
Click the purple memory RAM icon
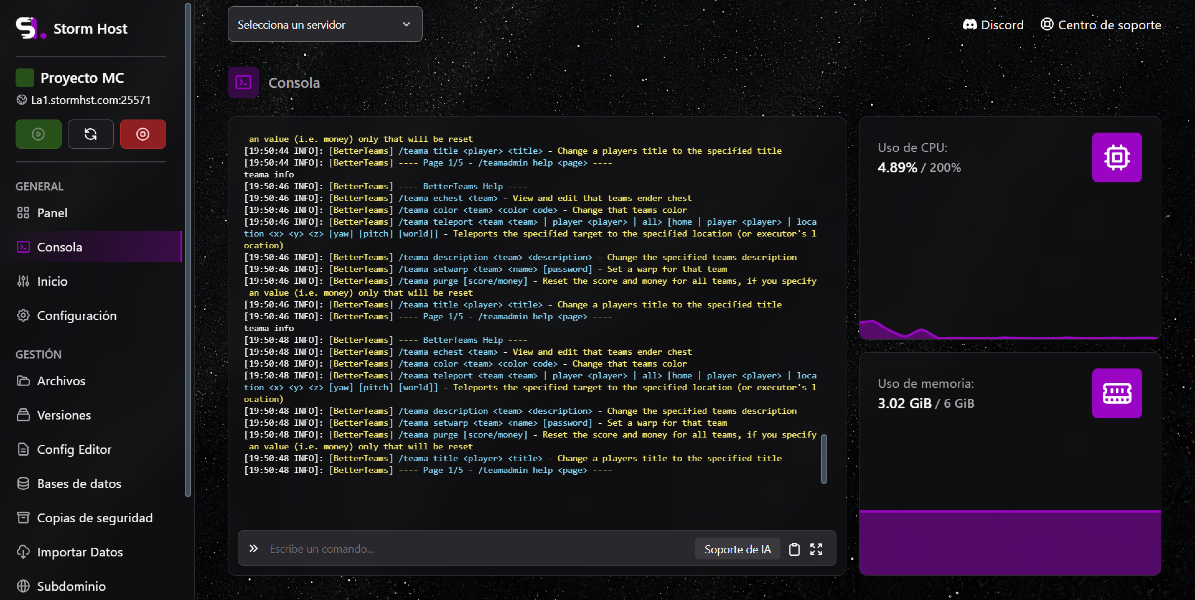(x=1116, y=393)
